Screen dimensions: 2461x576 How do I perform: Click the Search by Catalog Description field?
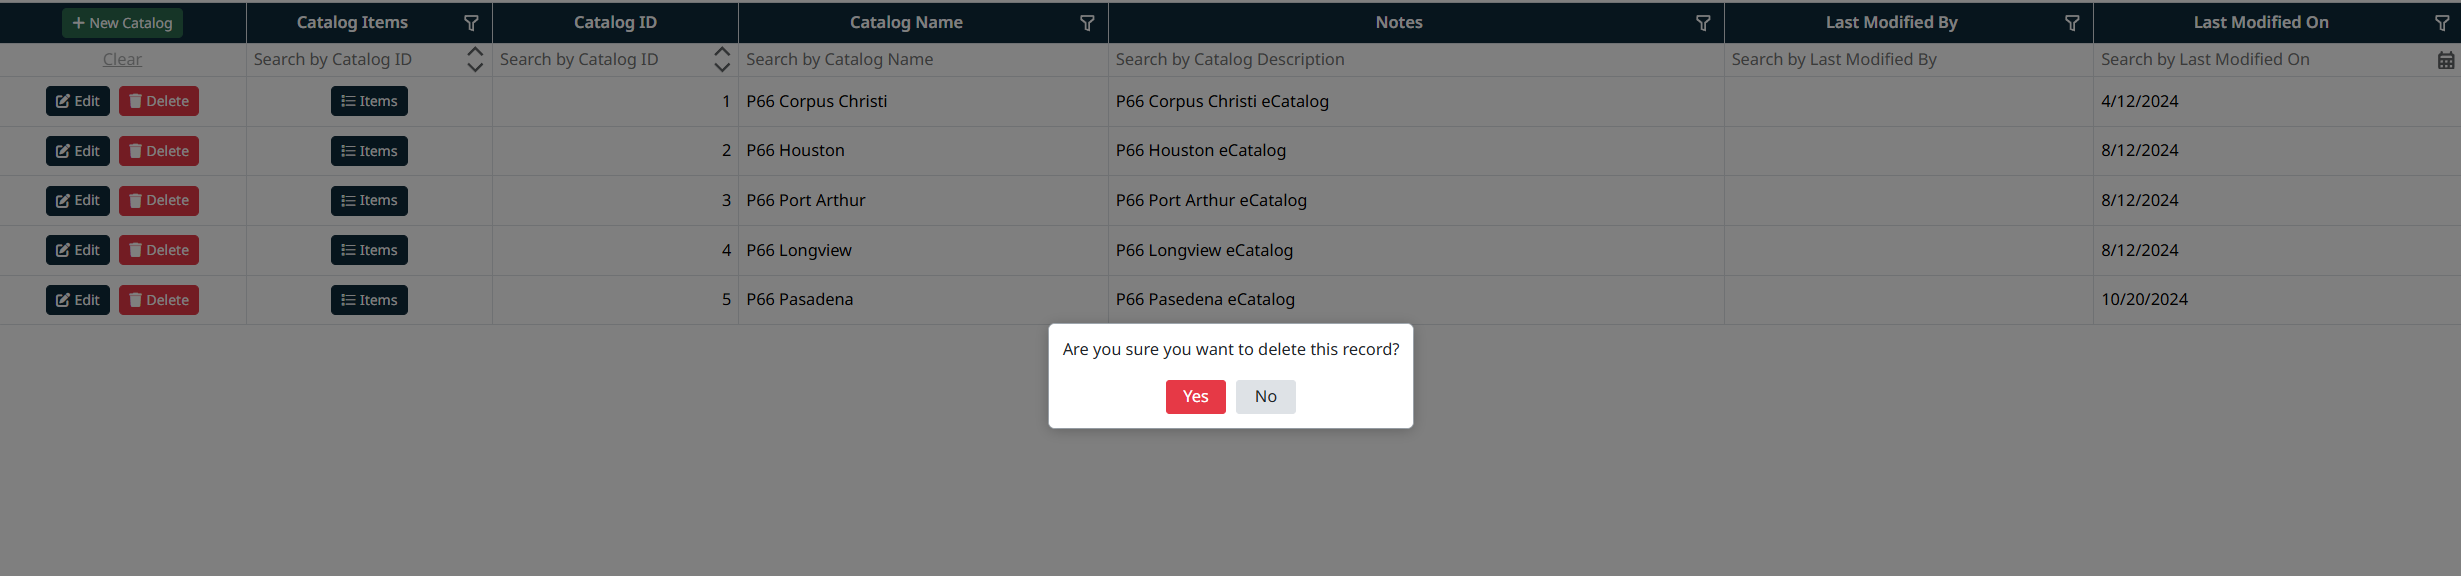point(1410,60)
